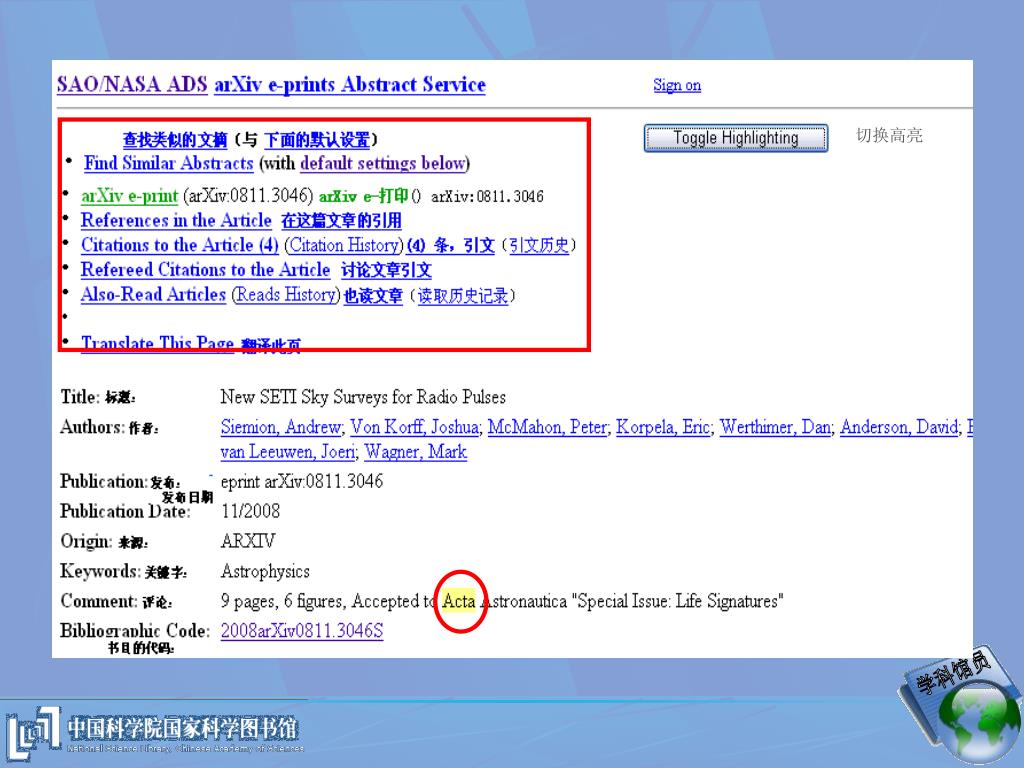Open author link Siemion, Andrew

(x=281, y=427)
